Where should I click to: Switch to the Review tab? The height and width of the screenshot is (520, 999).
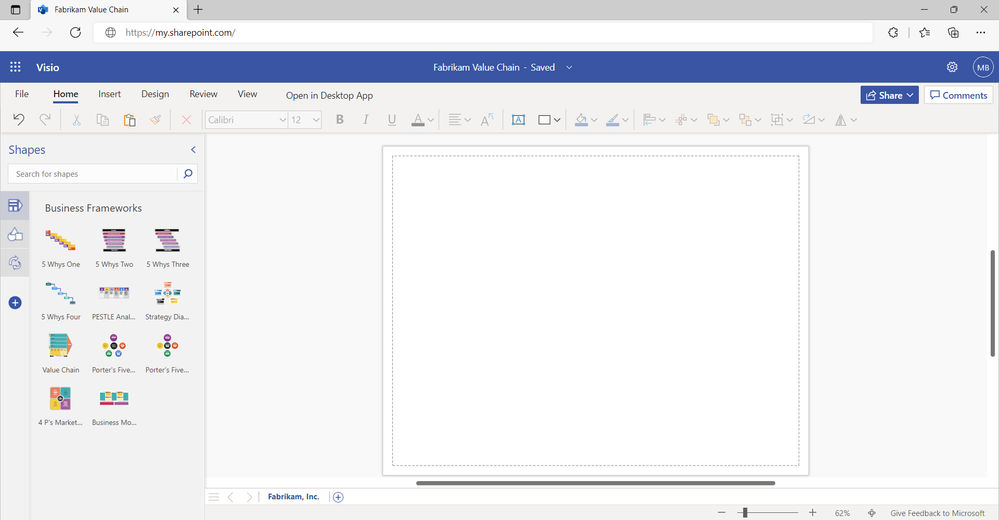203,94
